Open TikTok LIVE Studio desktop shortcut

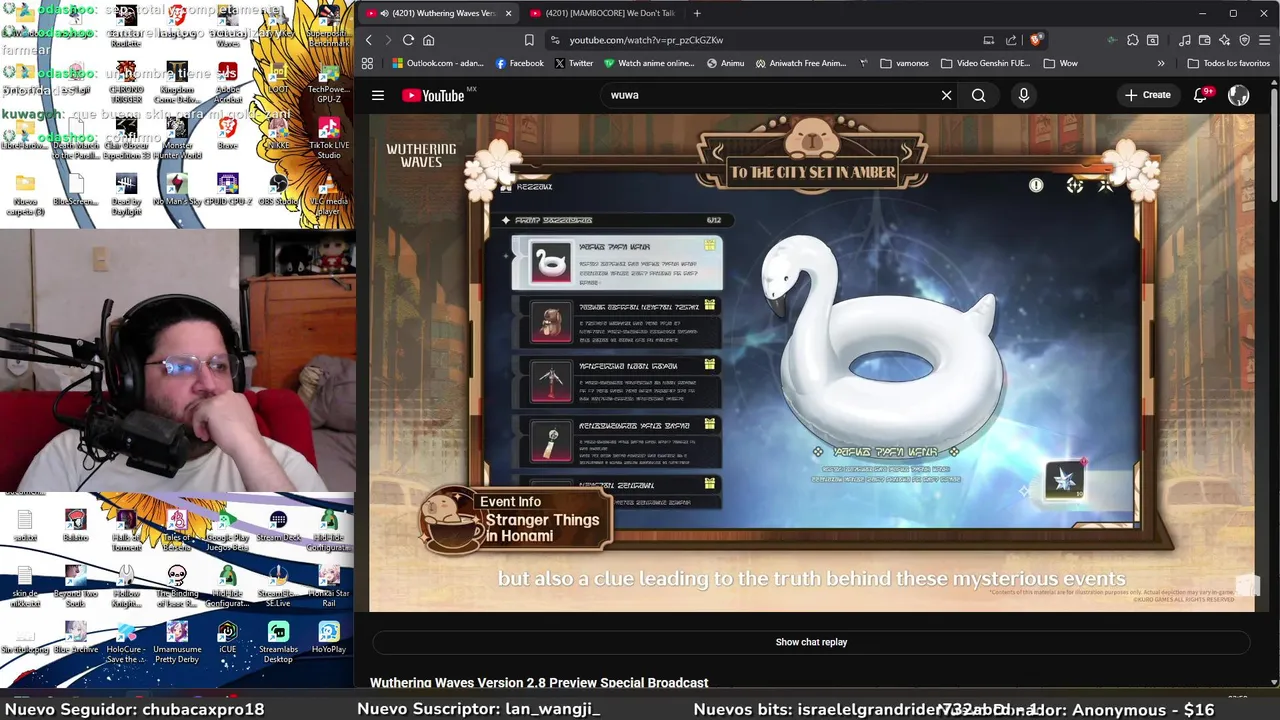pos(329,137)
